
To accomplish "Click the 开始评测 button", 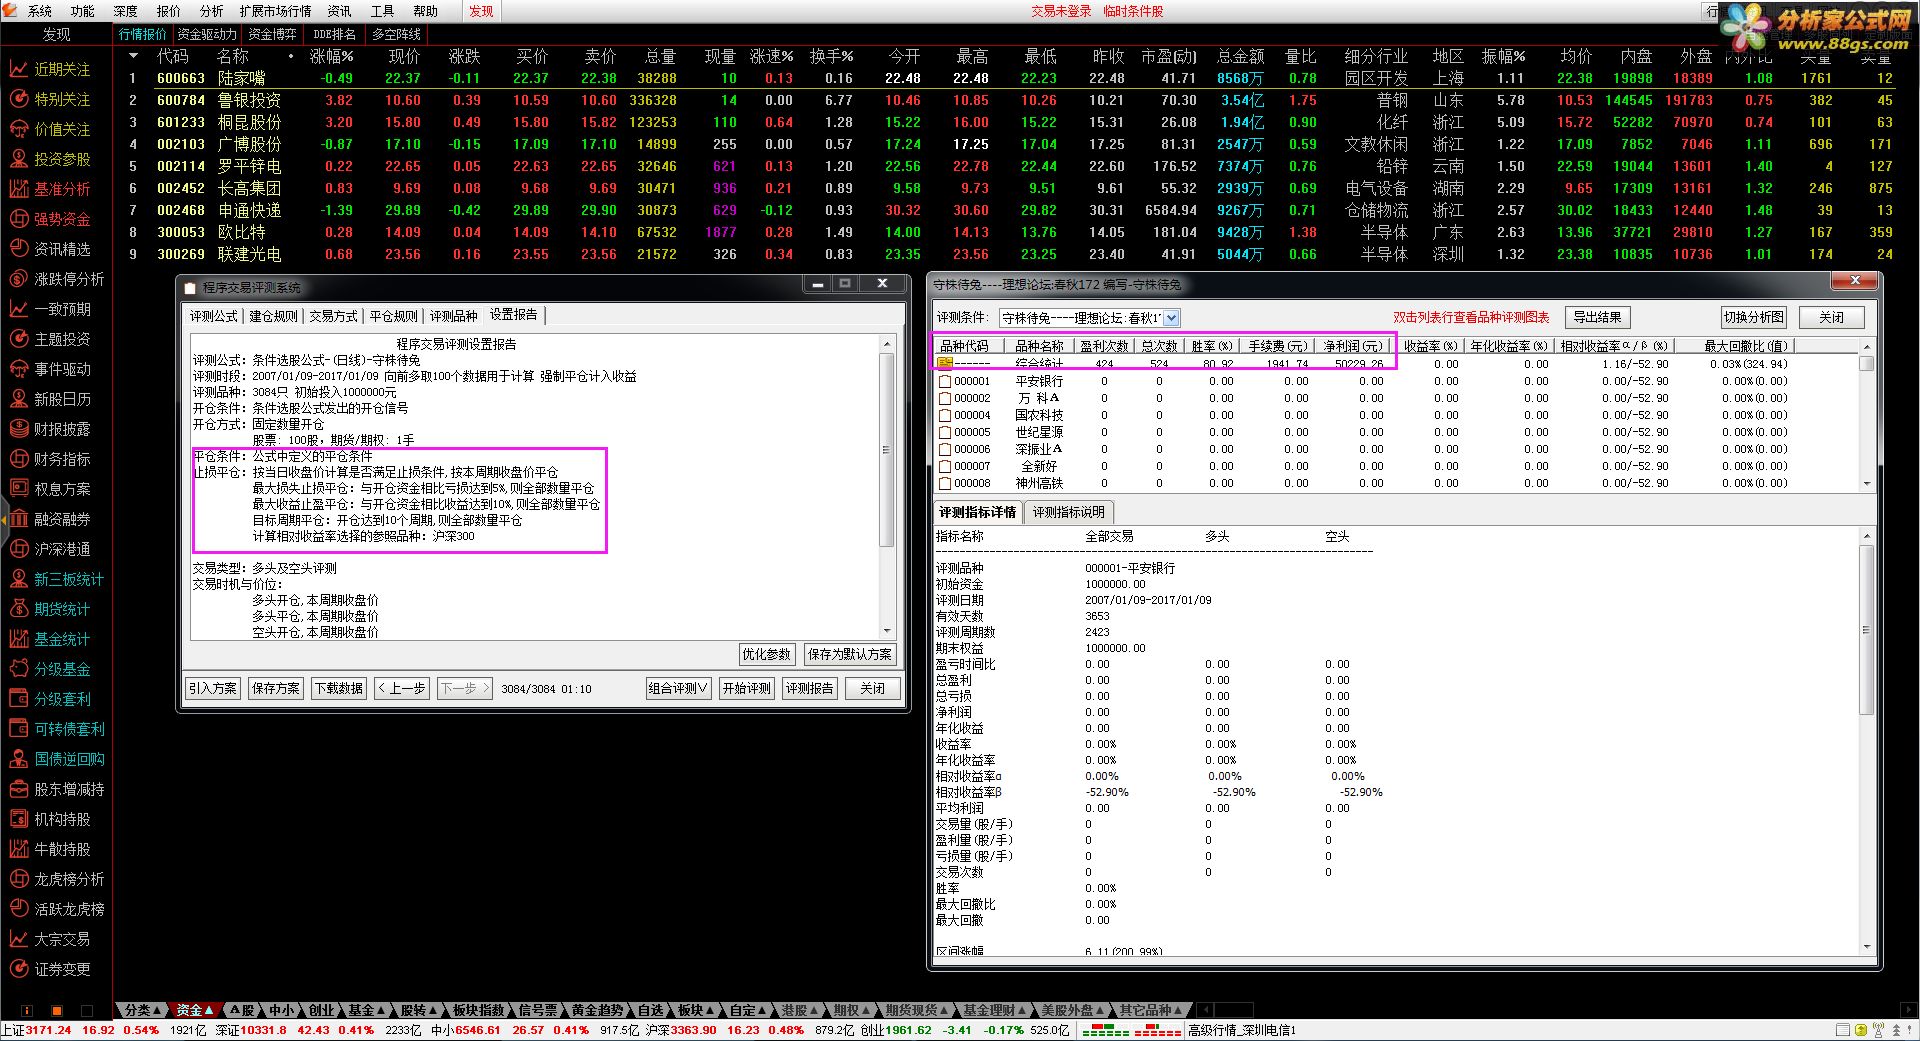I will tap(747, 688).
